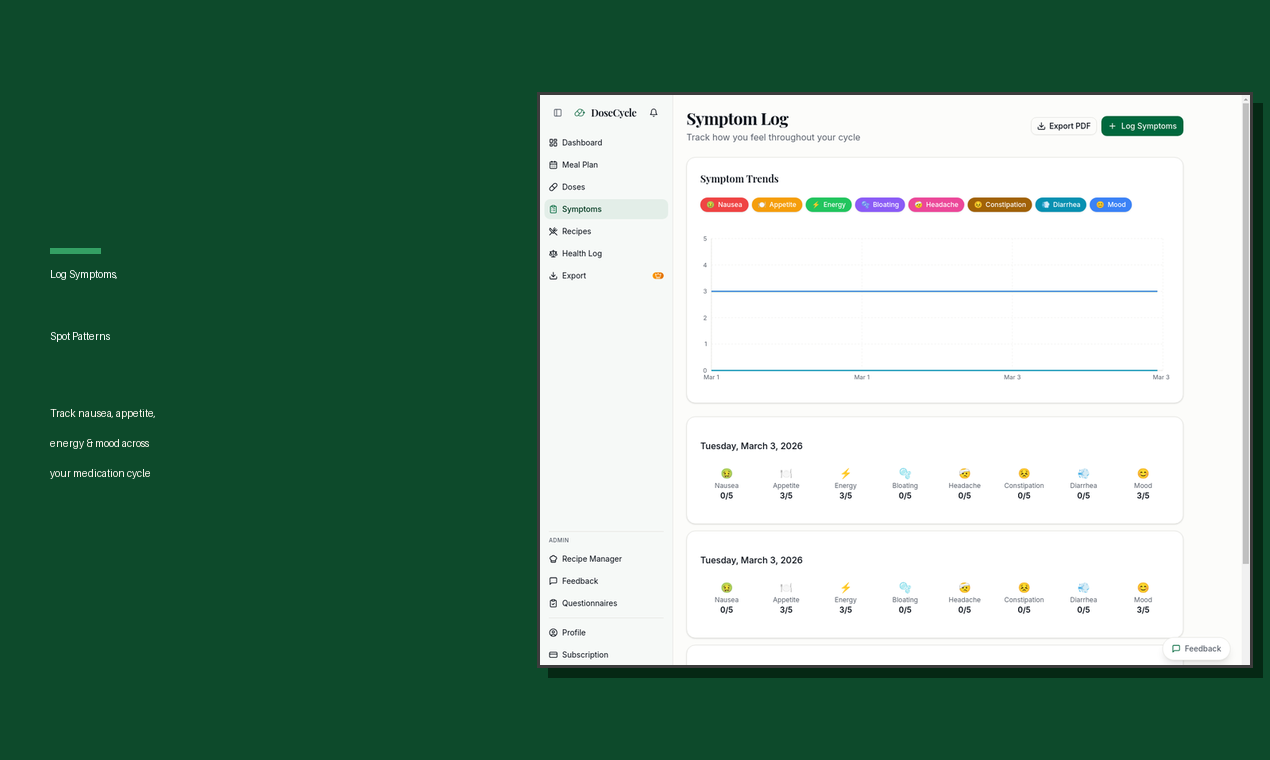Open the Profile page
Screen dimensions: 1270x760
[606, 633]
